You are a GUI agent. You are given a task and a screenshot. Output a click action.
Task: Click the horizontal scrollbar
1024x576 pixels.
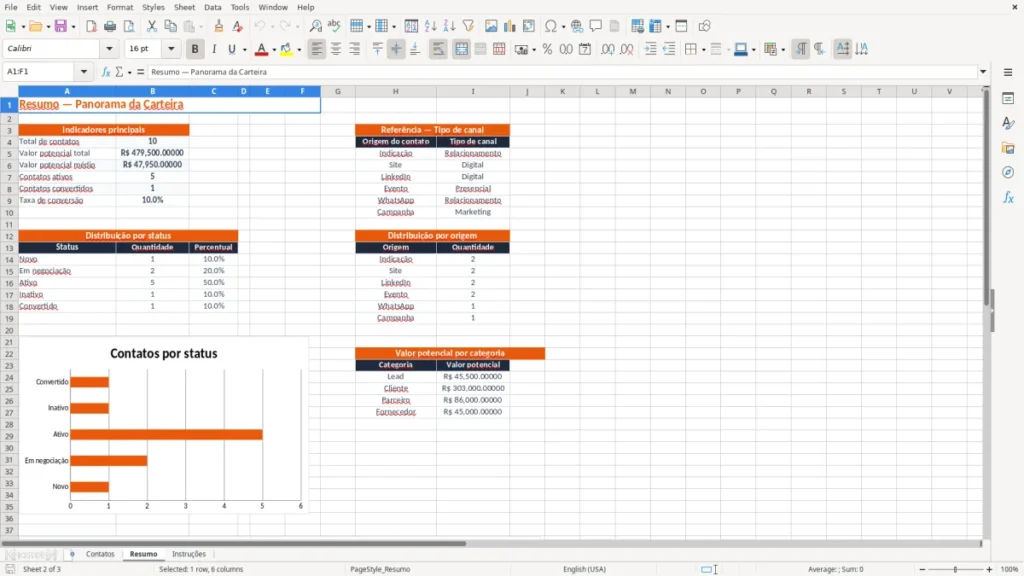(234, 543)
